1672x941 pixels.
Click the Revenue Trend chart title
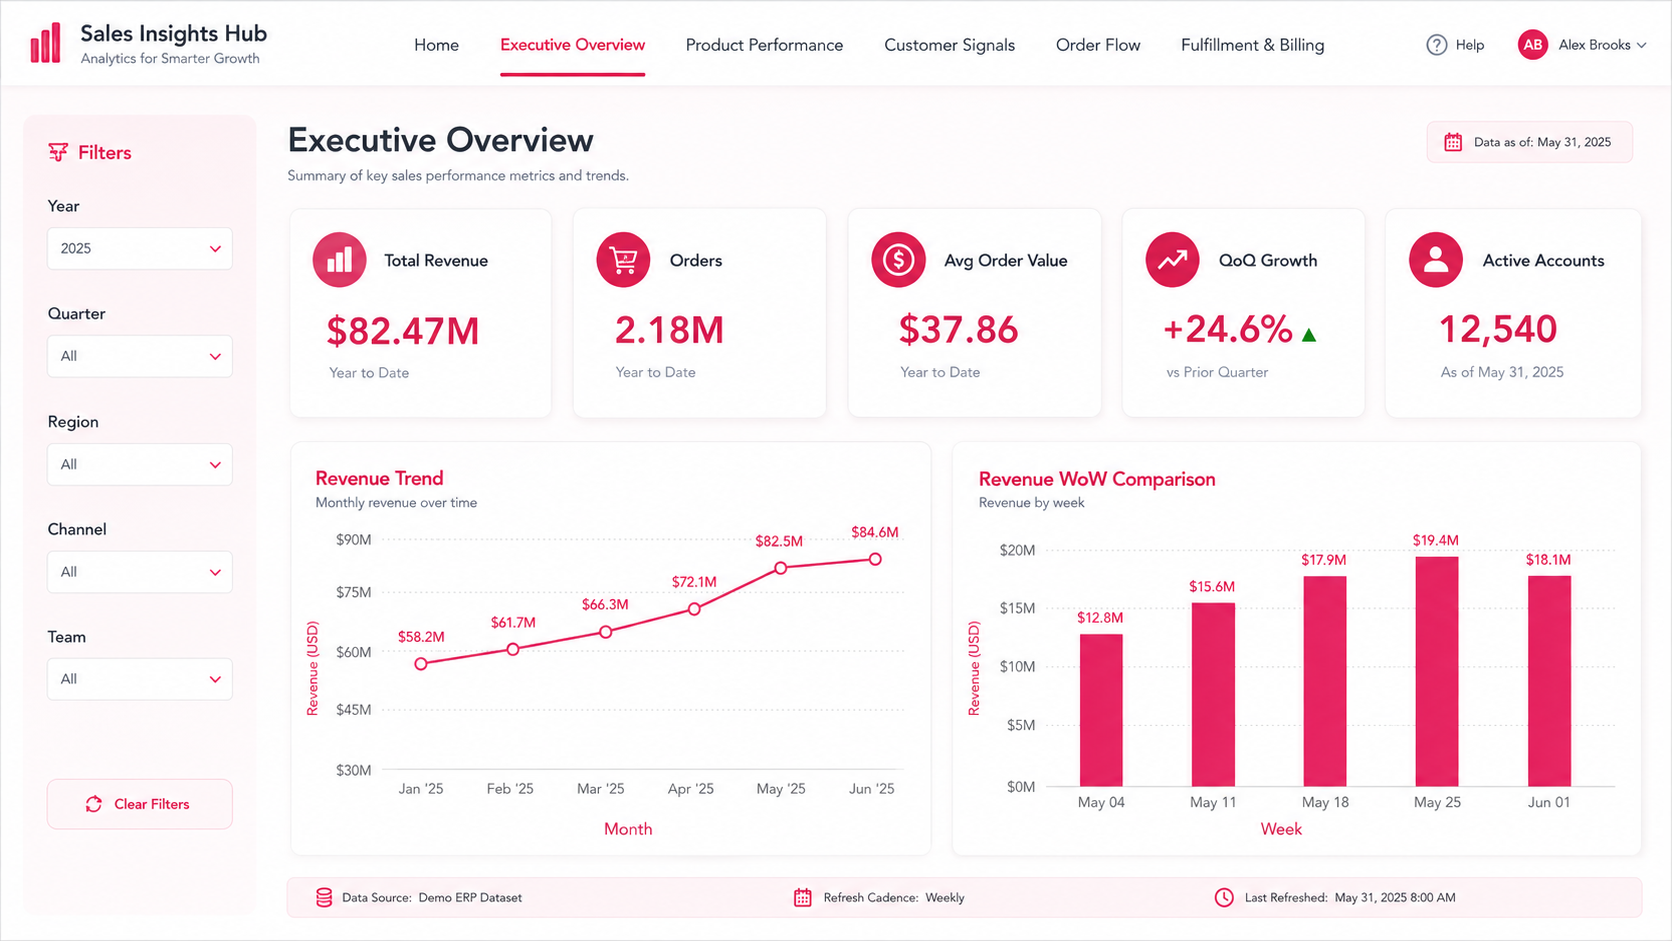[379, 478]
